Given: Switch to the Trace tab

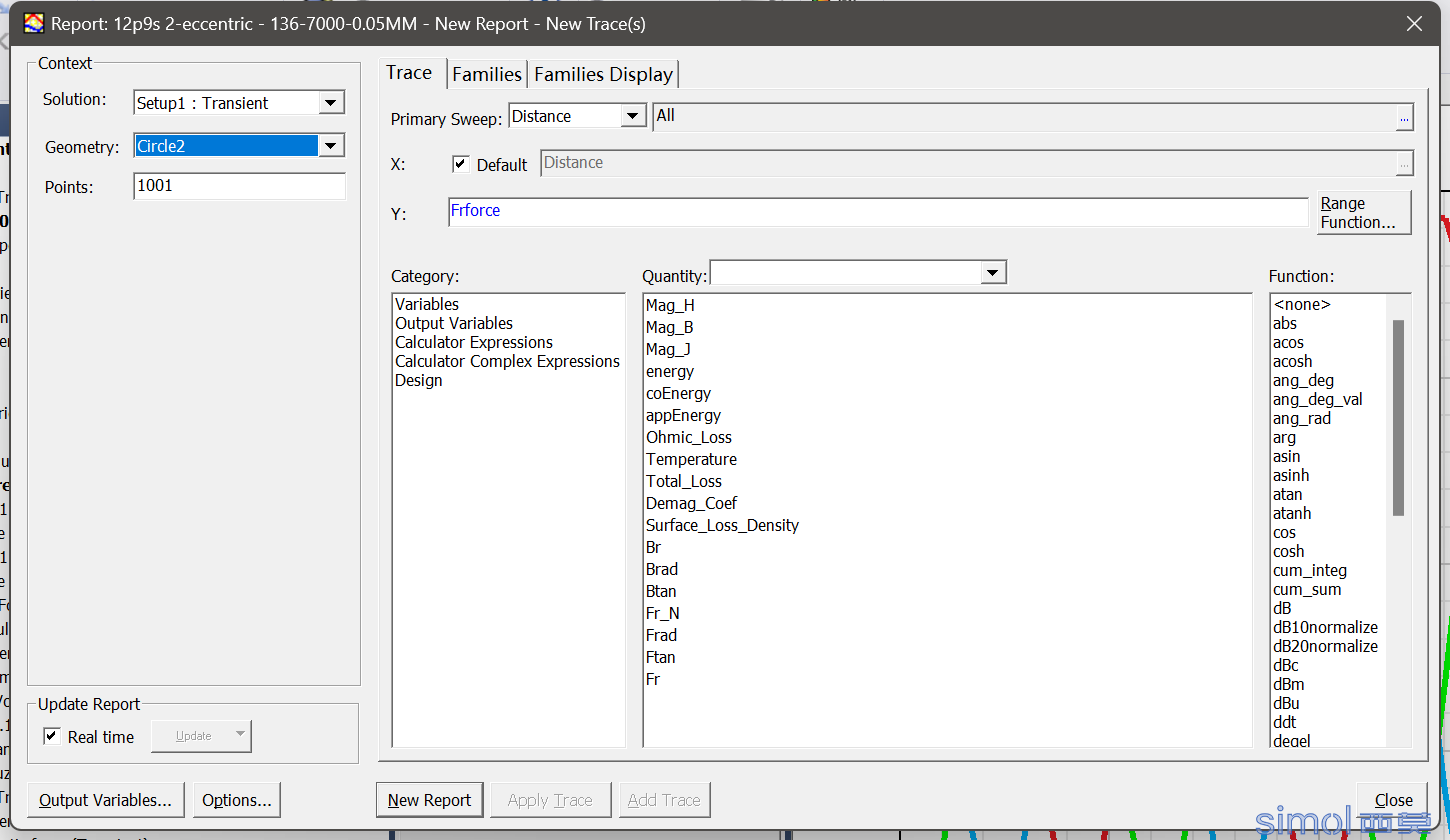Looking at the screenshot, I should point(409,73).
